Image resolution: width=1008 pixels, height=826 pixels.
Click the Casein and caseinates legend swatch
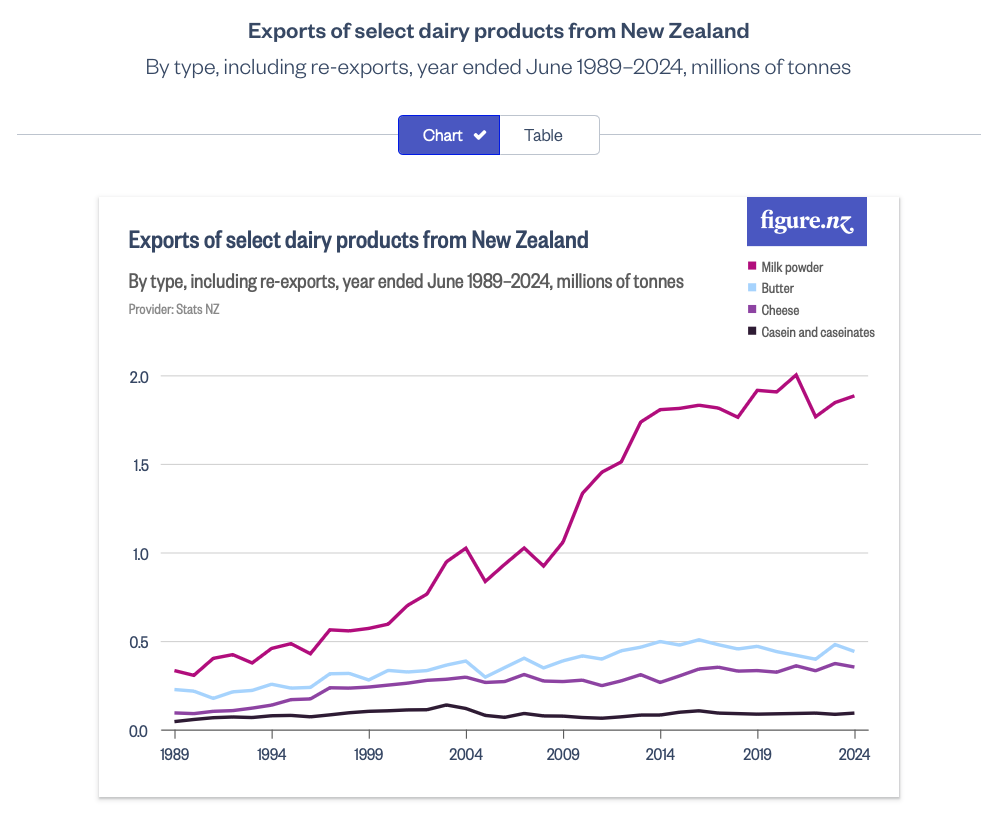point(751,332)
